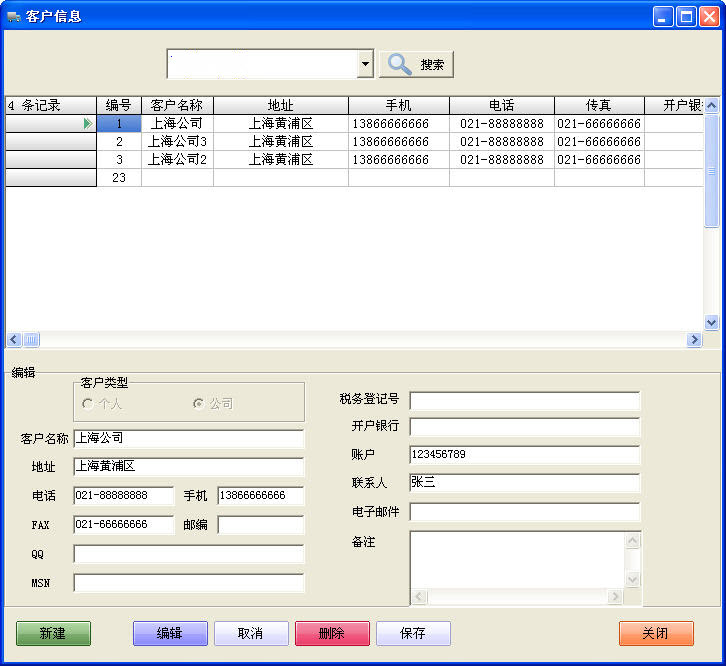The image size is (726, 666).
Task: Click the 邮编 input field
Action: 261,525
